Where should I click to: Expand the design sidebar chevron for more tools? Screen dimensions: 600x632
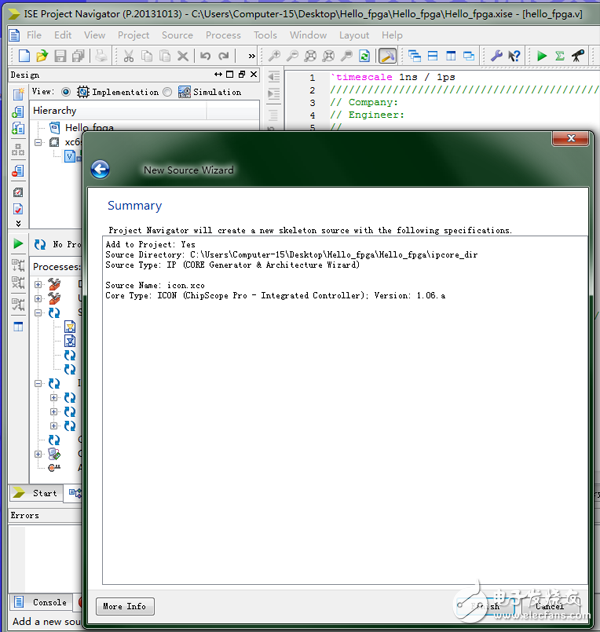pyautogui.click(x=18, y=222)
